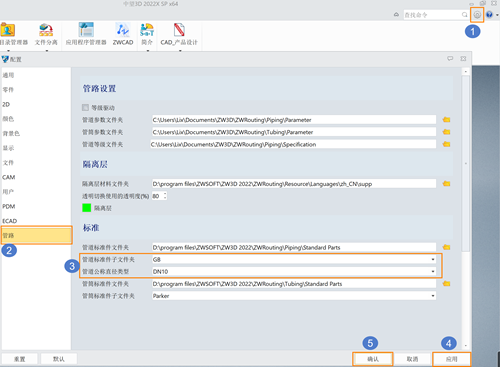This screenshot has height=367, width=500.
Task: Click the 取消 (cancel) button
Action: (x=412, y=359)
